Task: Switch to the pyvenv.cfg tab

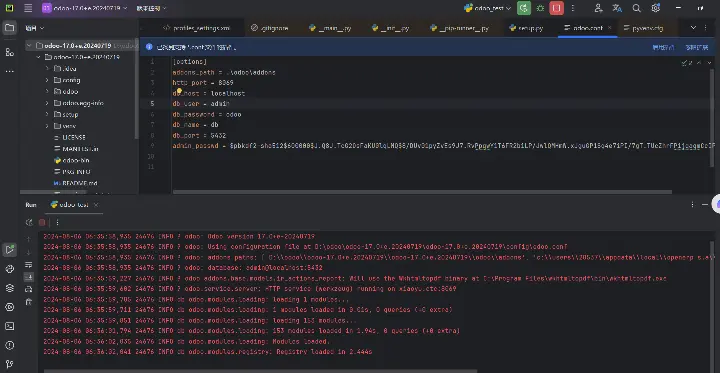Action: click(644, 28)
